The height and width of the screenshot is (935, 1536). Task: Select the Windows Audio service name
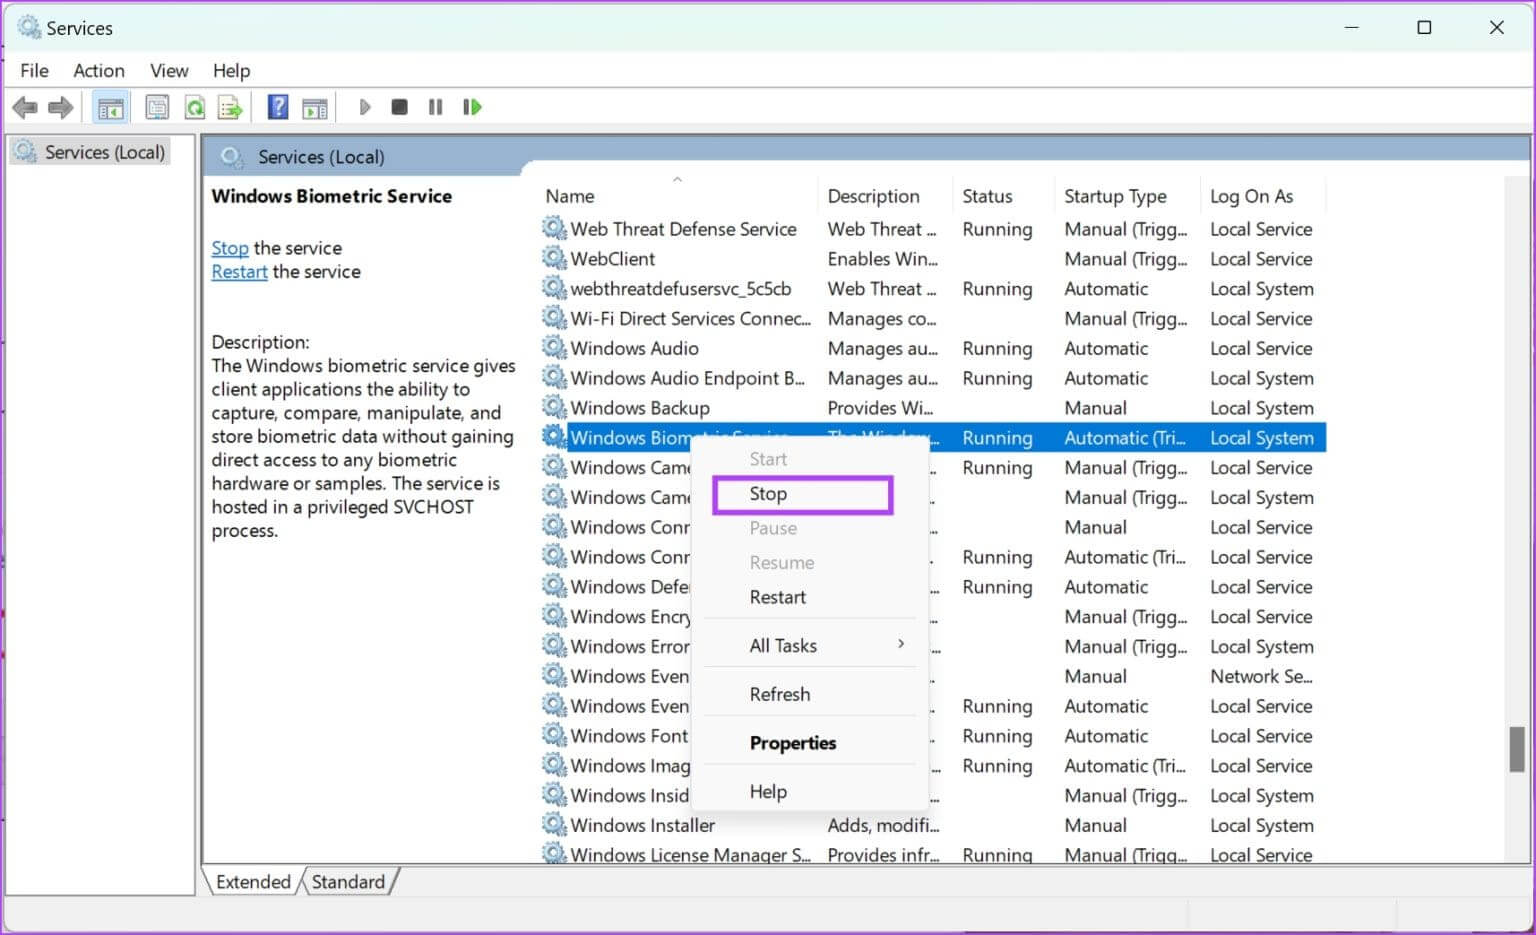pos(634,348)
